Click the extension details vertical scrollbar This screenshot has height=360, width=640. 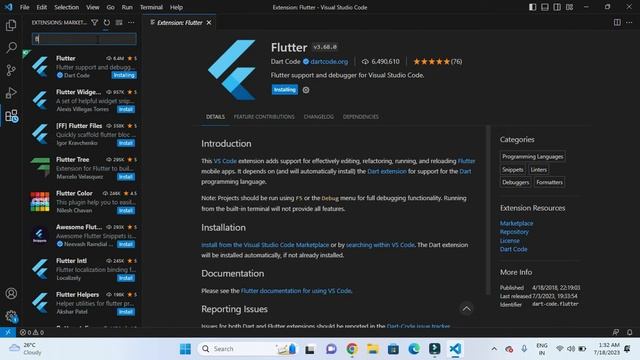pos(488,210)
